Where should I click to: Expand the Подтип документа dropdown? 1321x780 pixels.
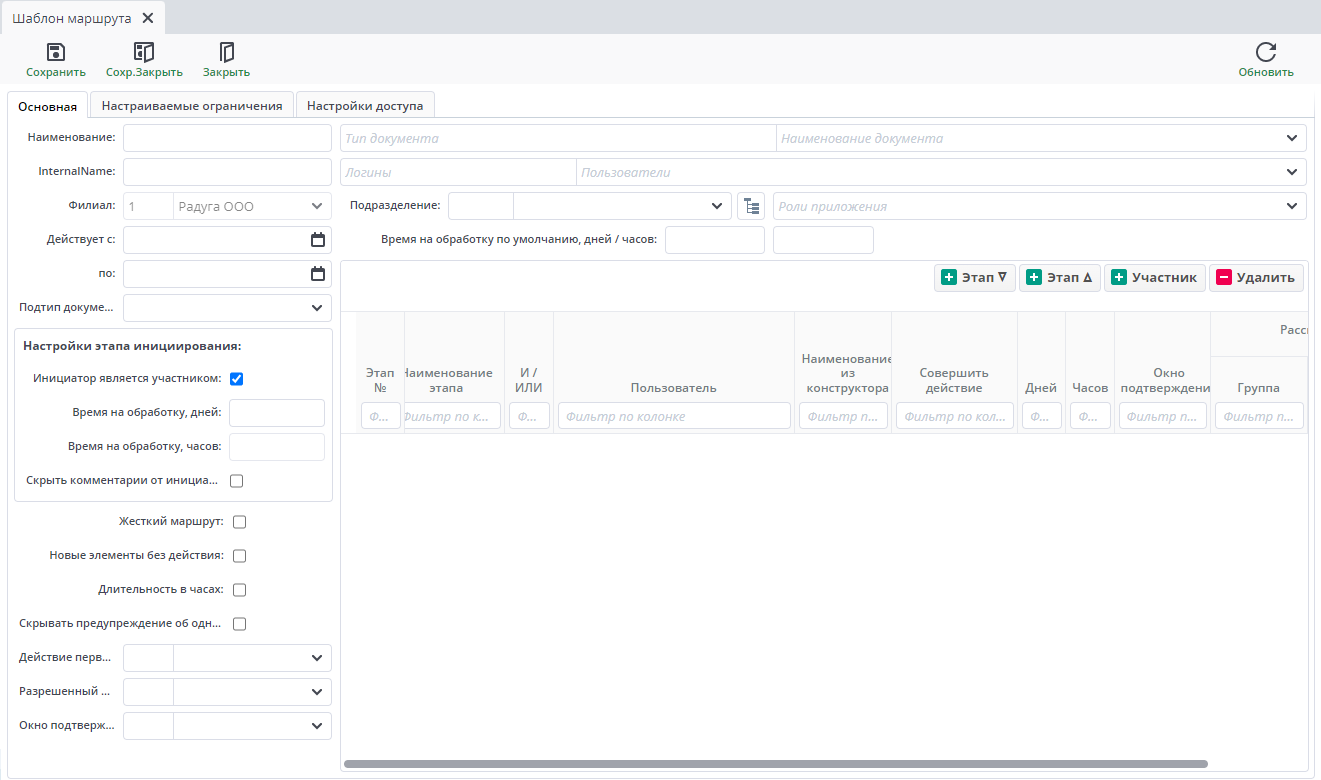tap(317, 308)
